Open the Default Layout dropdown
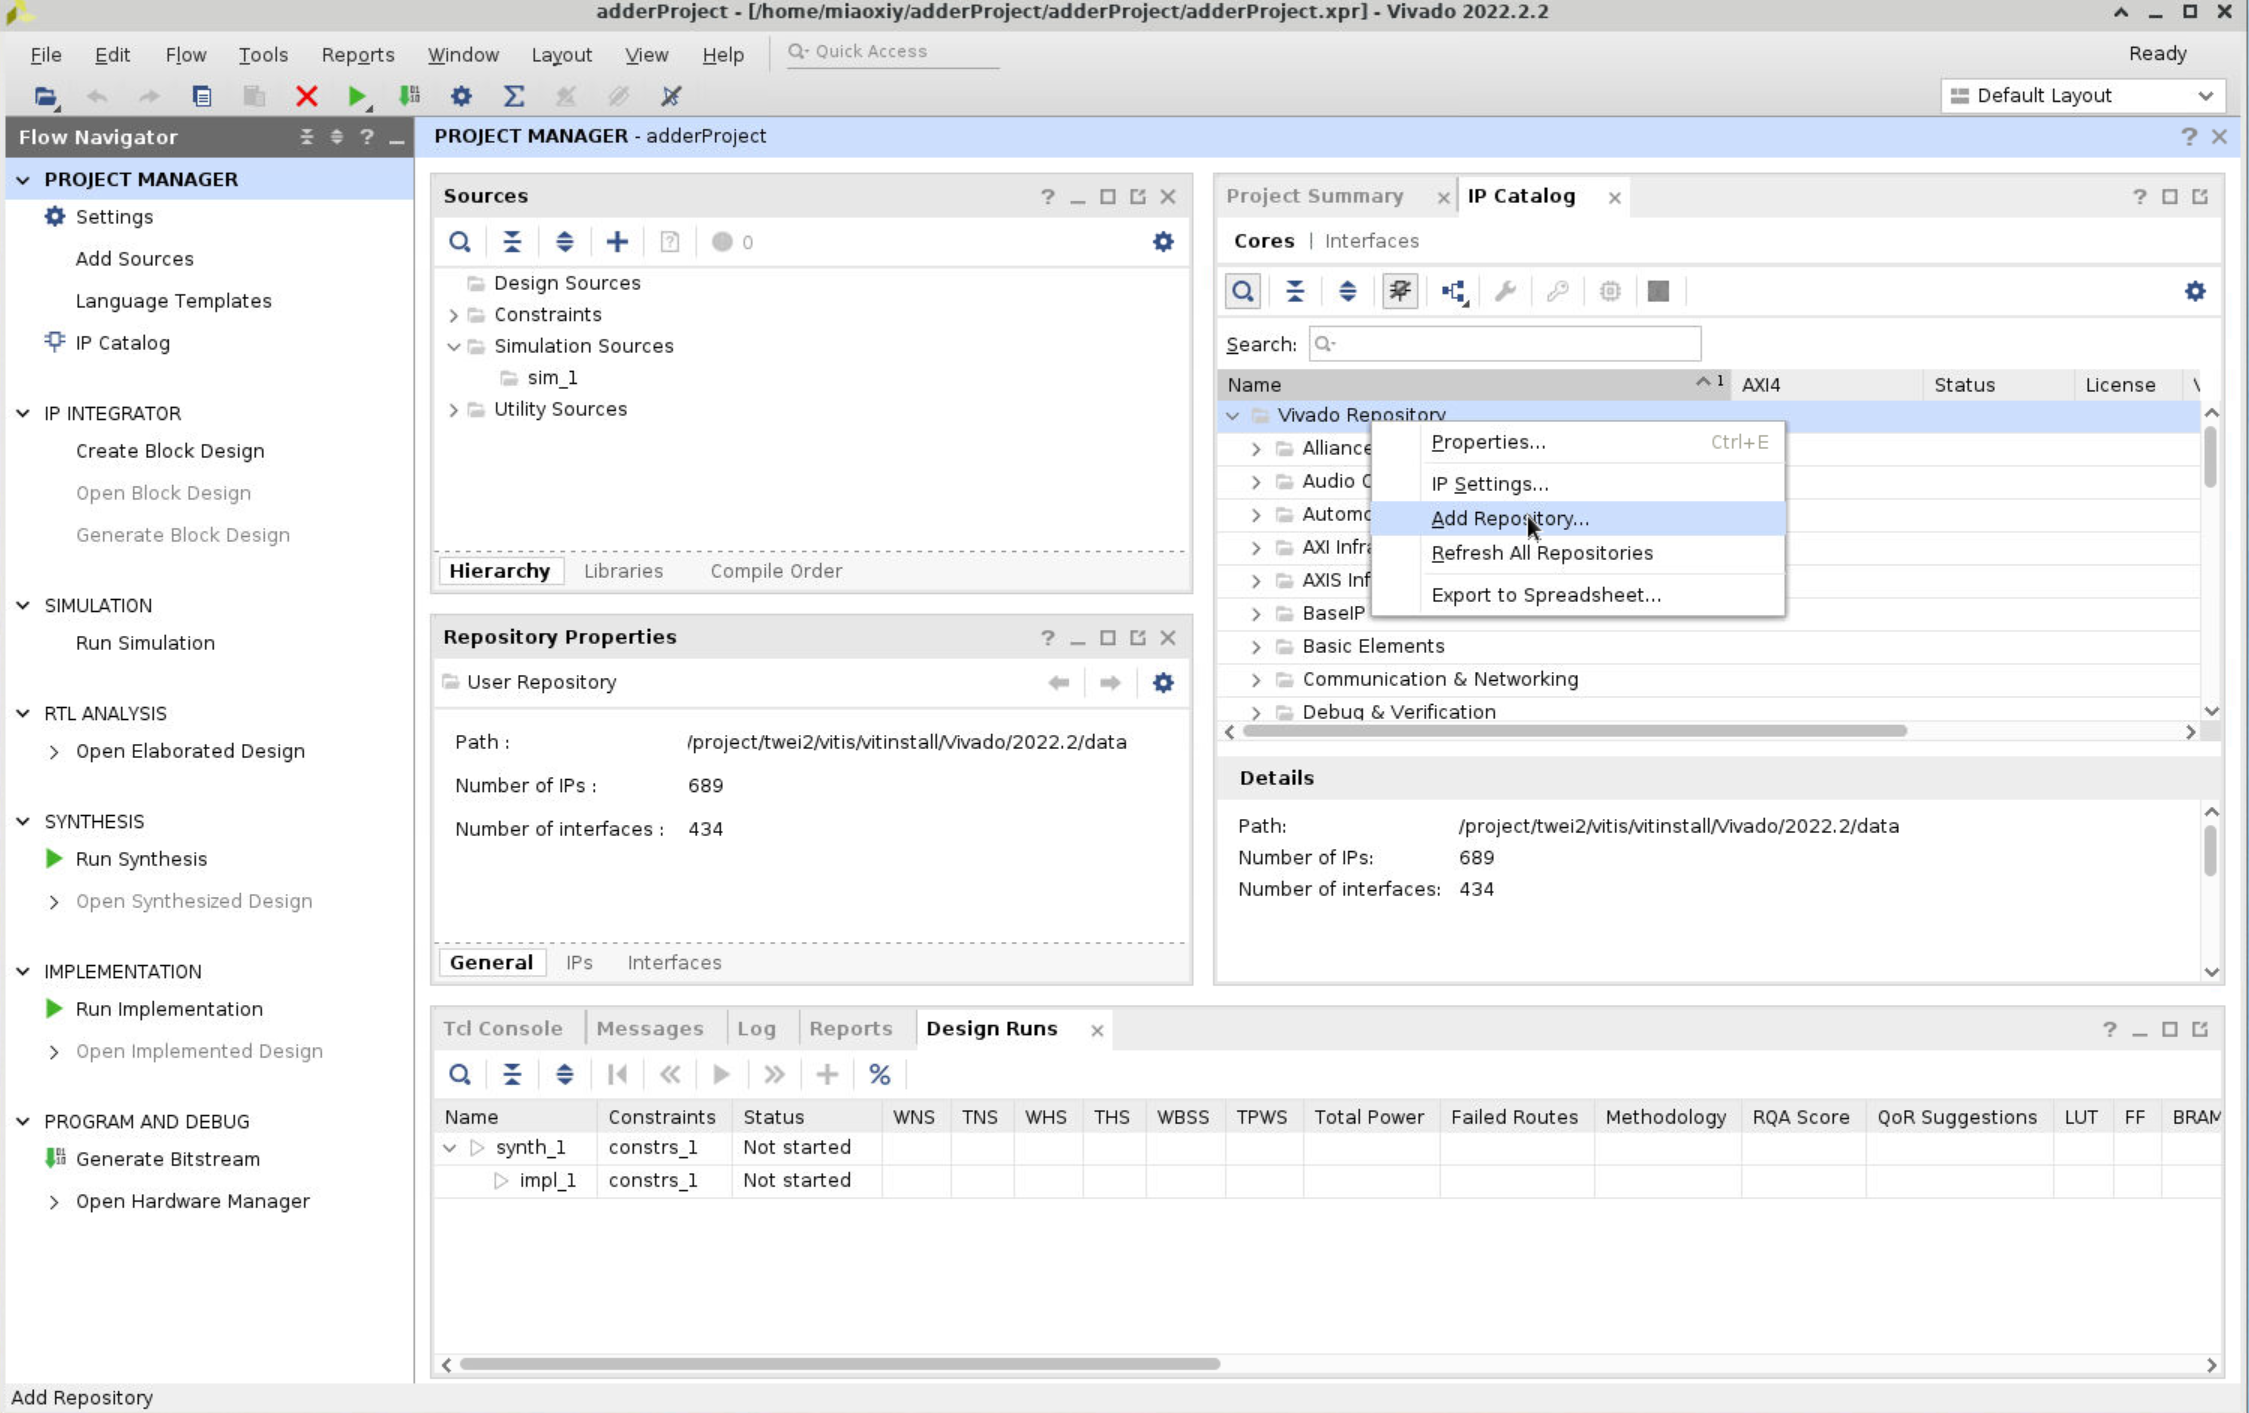The image size is (2249, 1413). 2083,96
